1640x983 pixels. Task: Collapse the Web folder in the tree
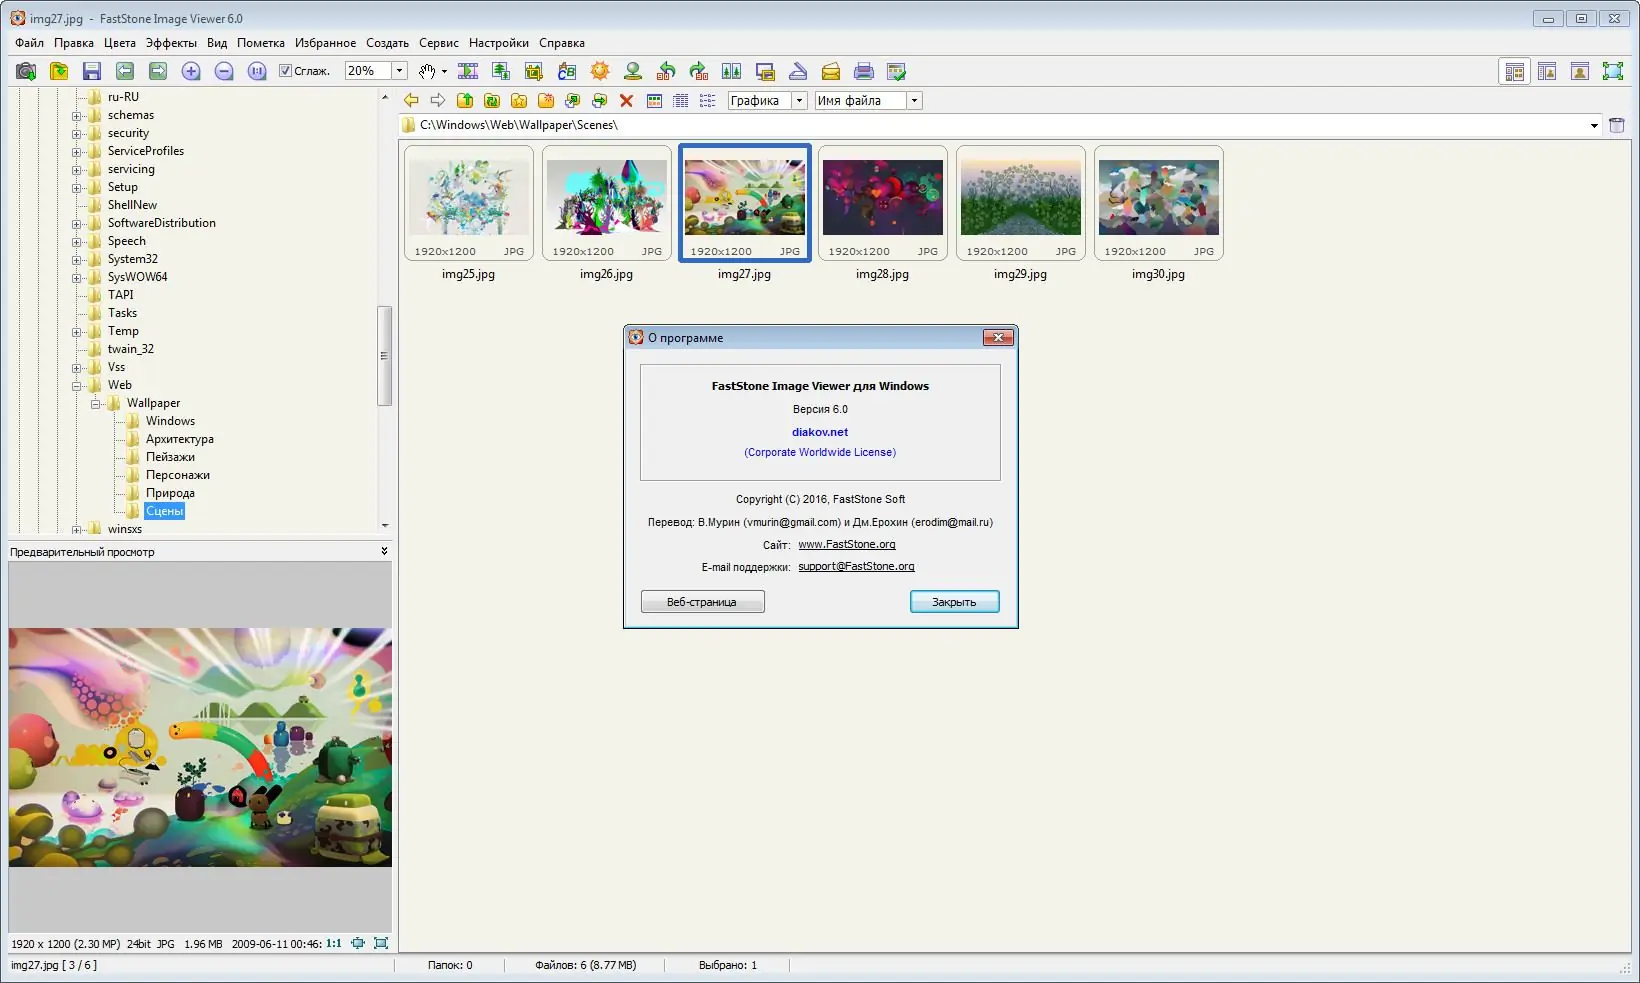76,385
